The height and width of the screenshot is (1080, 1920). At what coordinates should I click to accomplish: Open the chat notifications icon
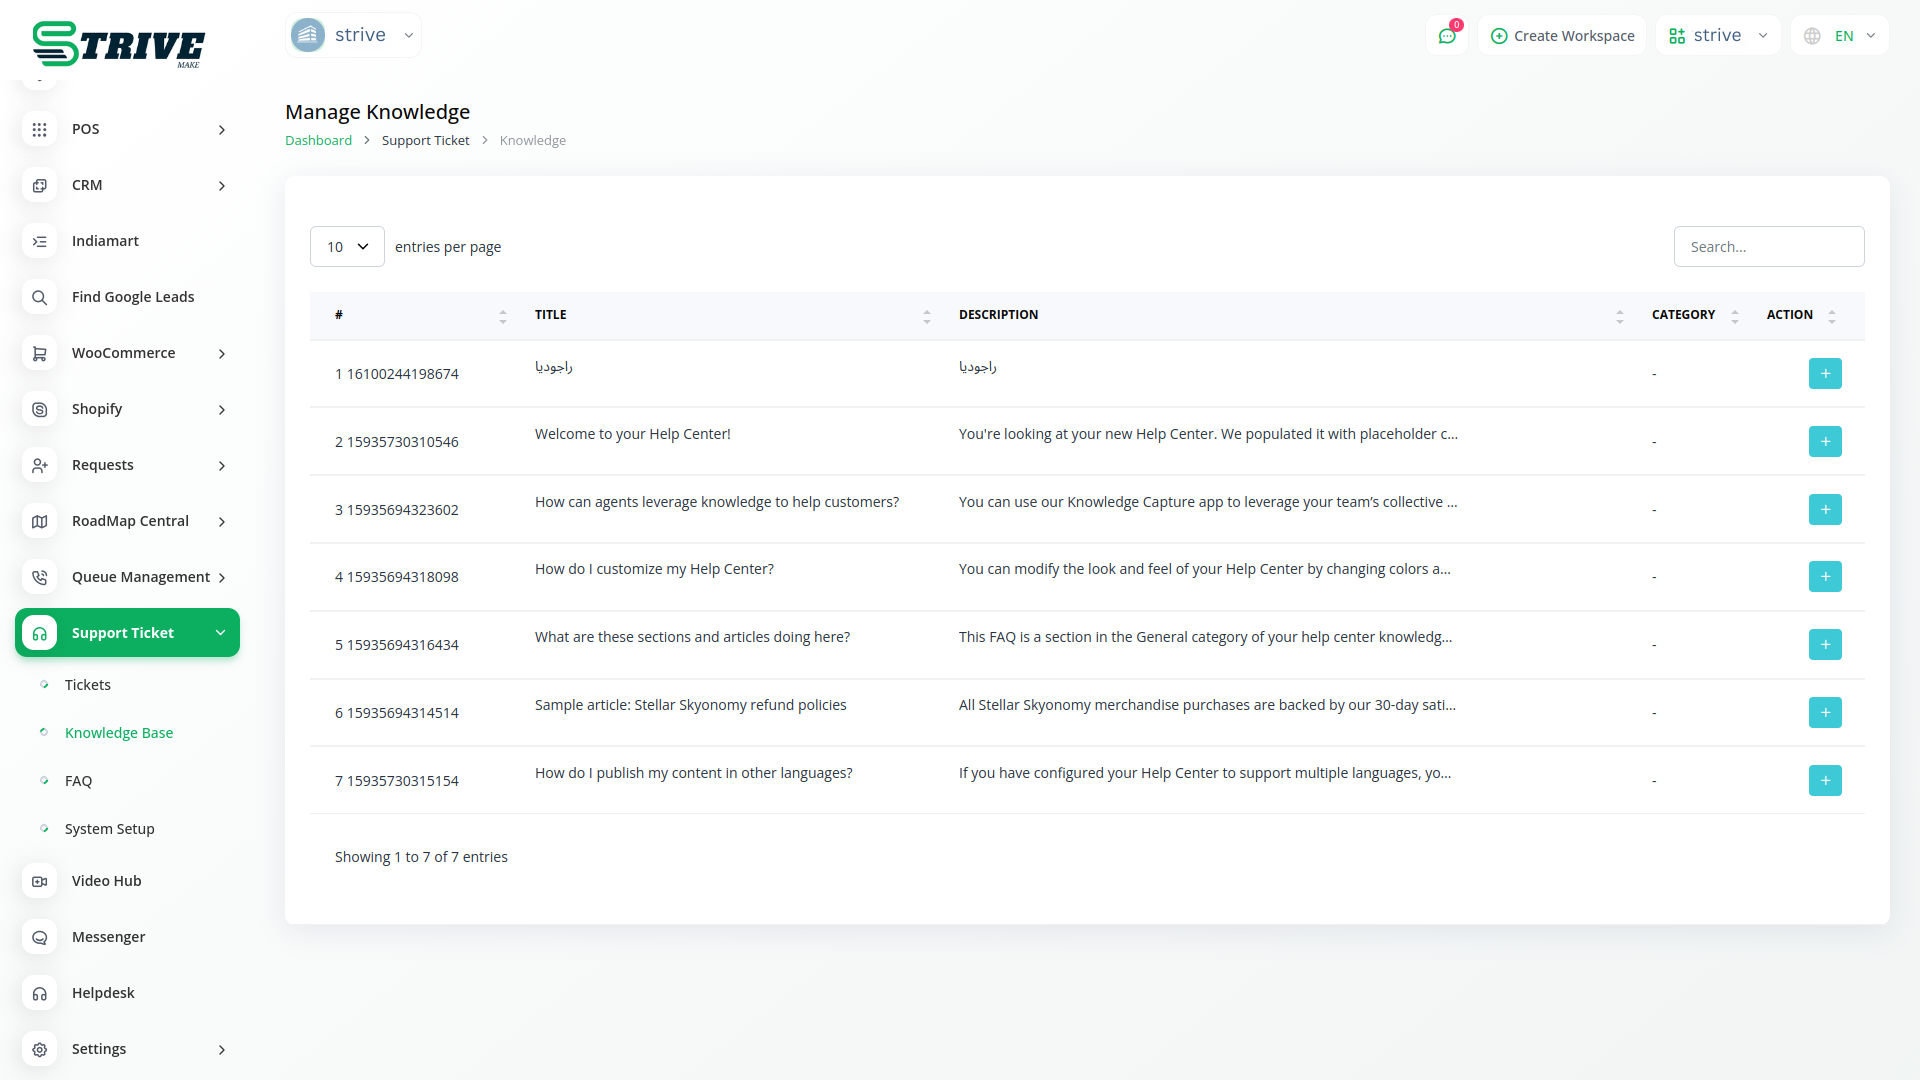click(x=1447, y=36)
